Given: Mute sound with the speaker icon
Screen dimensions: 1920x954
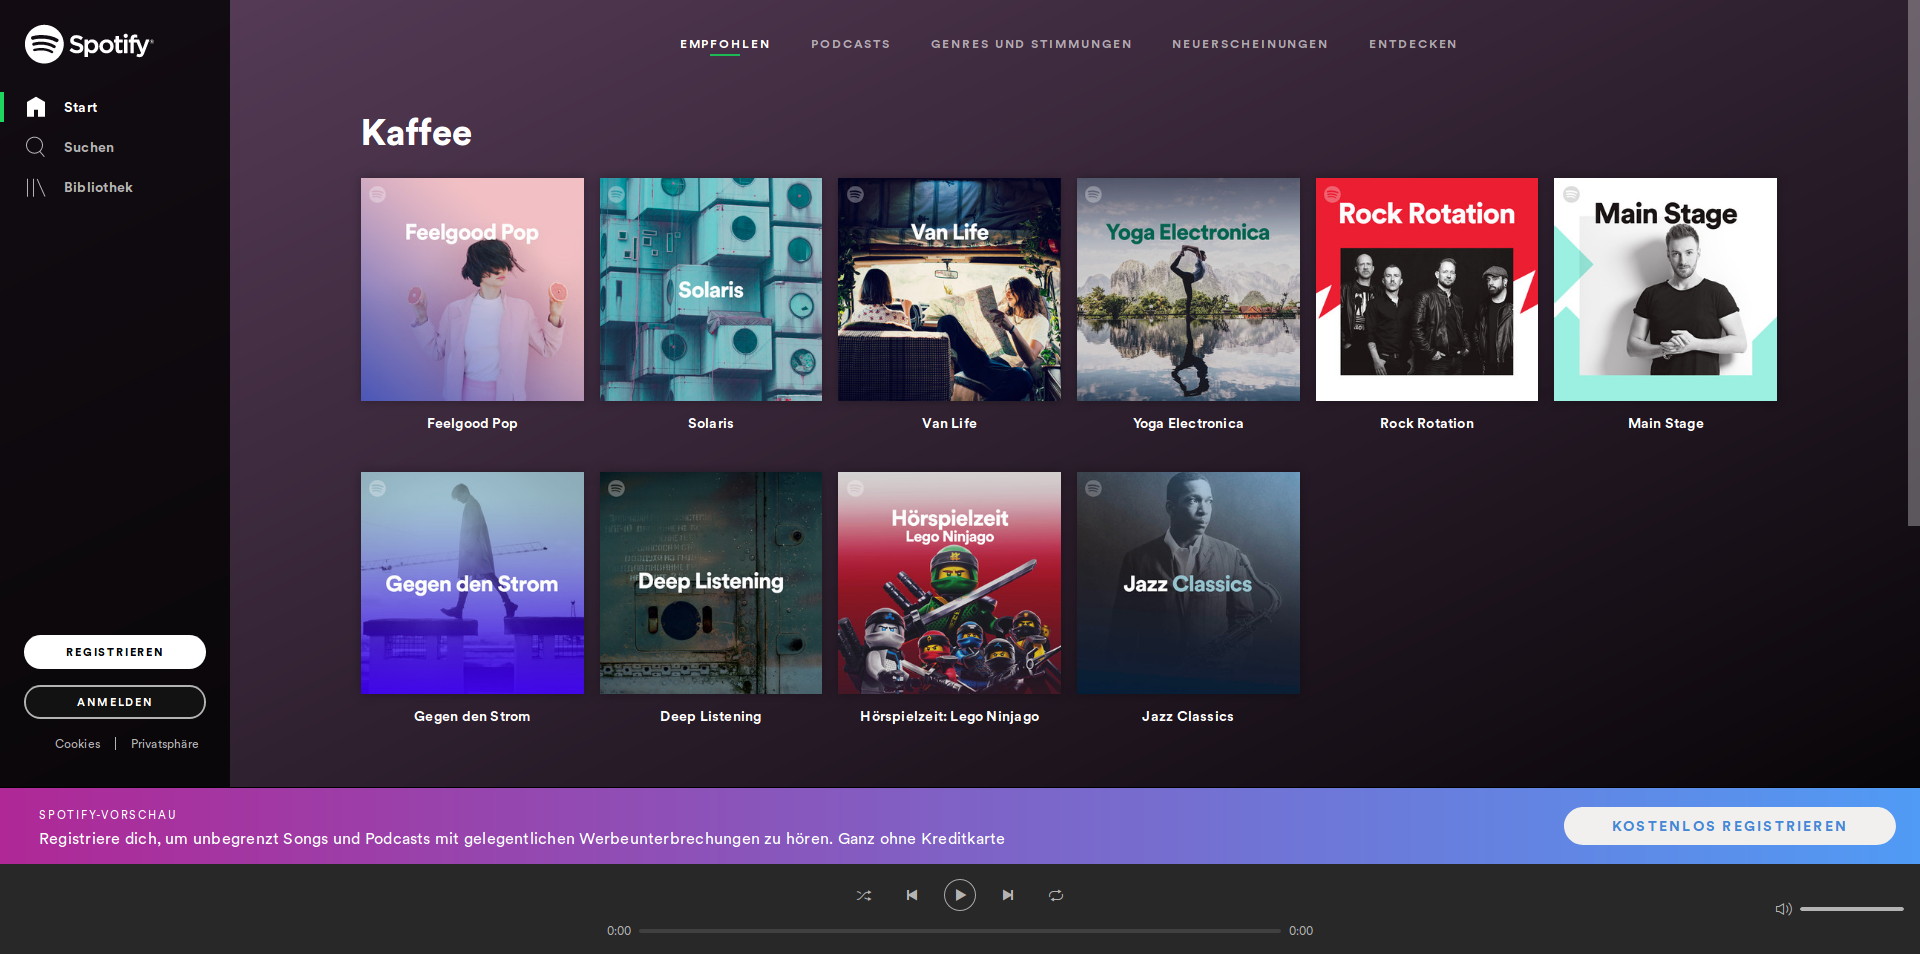Looking at the screenshot, I should pos(1783,909).
